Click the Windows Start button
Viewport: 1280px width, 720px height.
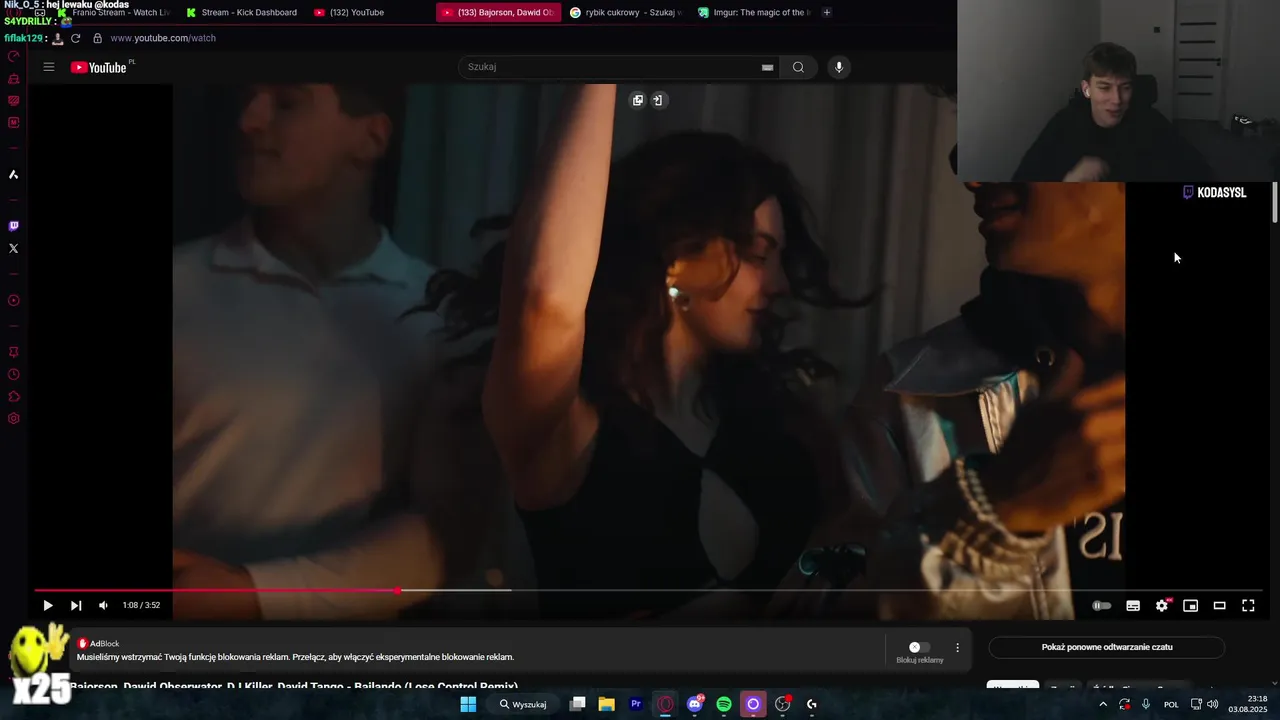tap(468, 704)
